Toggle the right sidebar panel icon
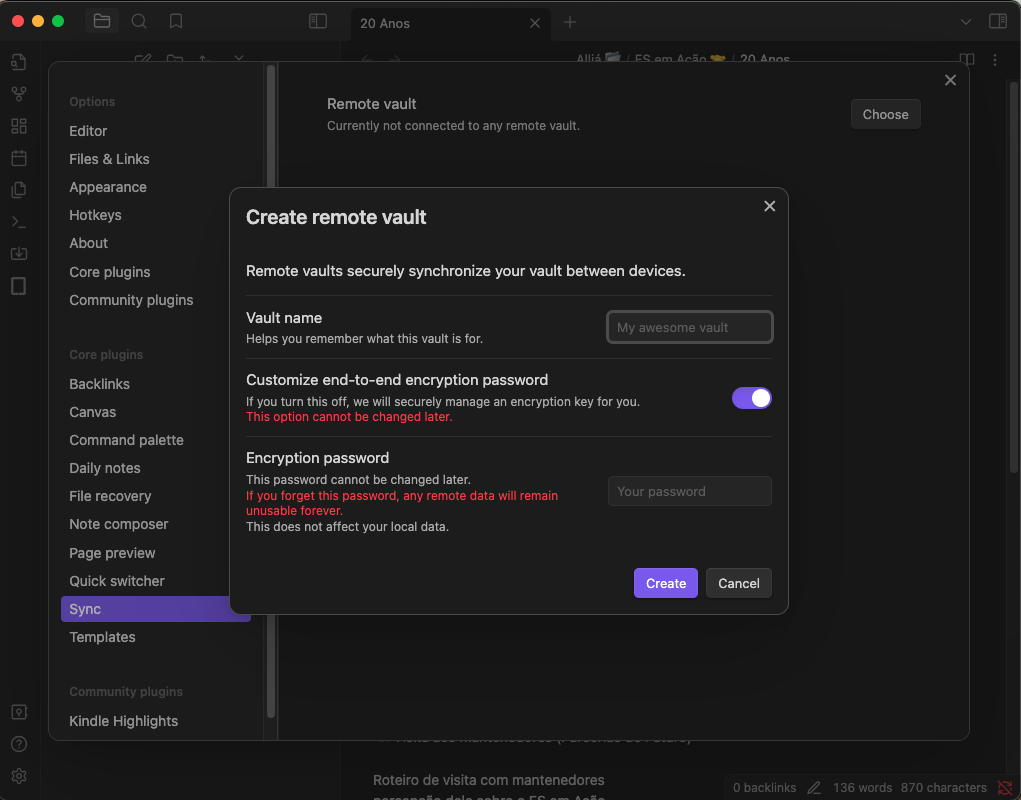Image resolution: width=1021 pixels, height=800 pixels. 997,20
